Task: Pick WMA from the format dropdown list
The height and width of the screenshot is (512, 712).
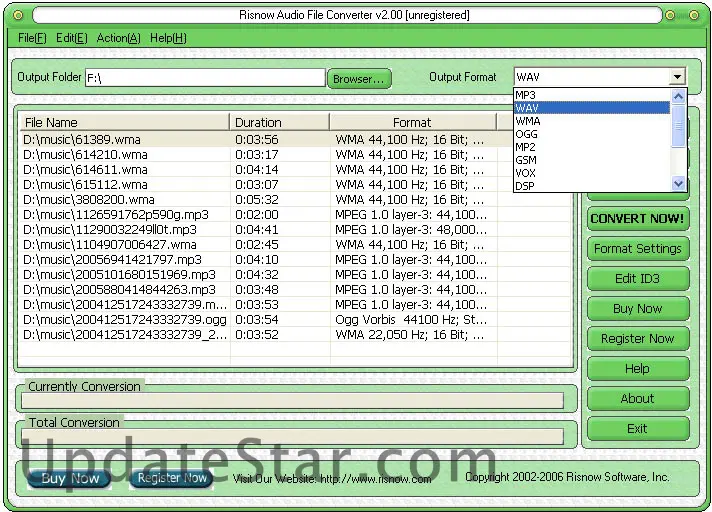Action: point(527,121)
